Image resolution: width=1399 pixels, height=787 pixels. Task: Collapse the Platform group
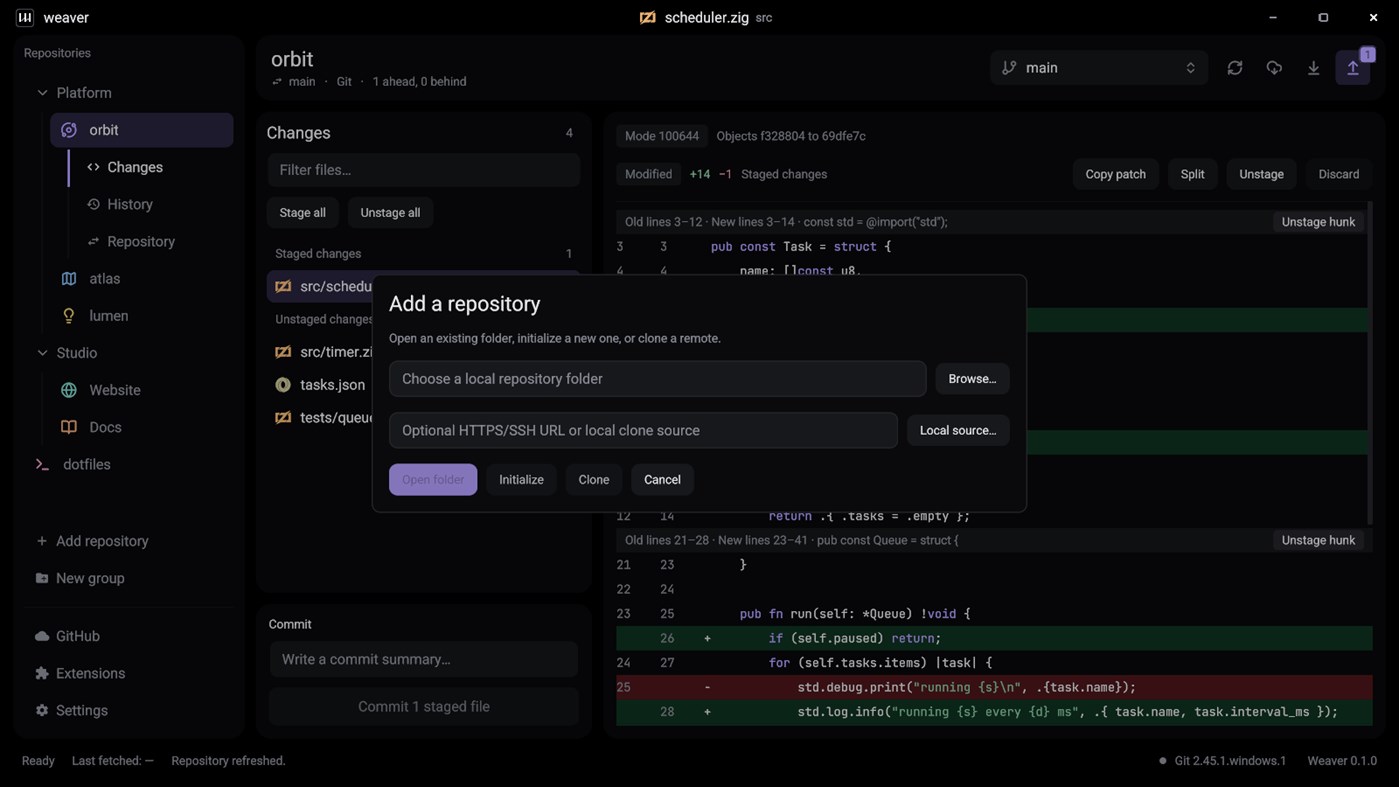(x=42, y=93)
